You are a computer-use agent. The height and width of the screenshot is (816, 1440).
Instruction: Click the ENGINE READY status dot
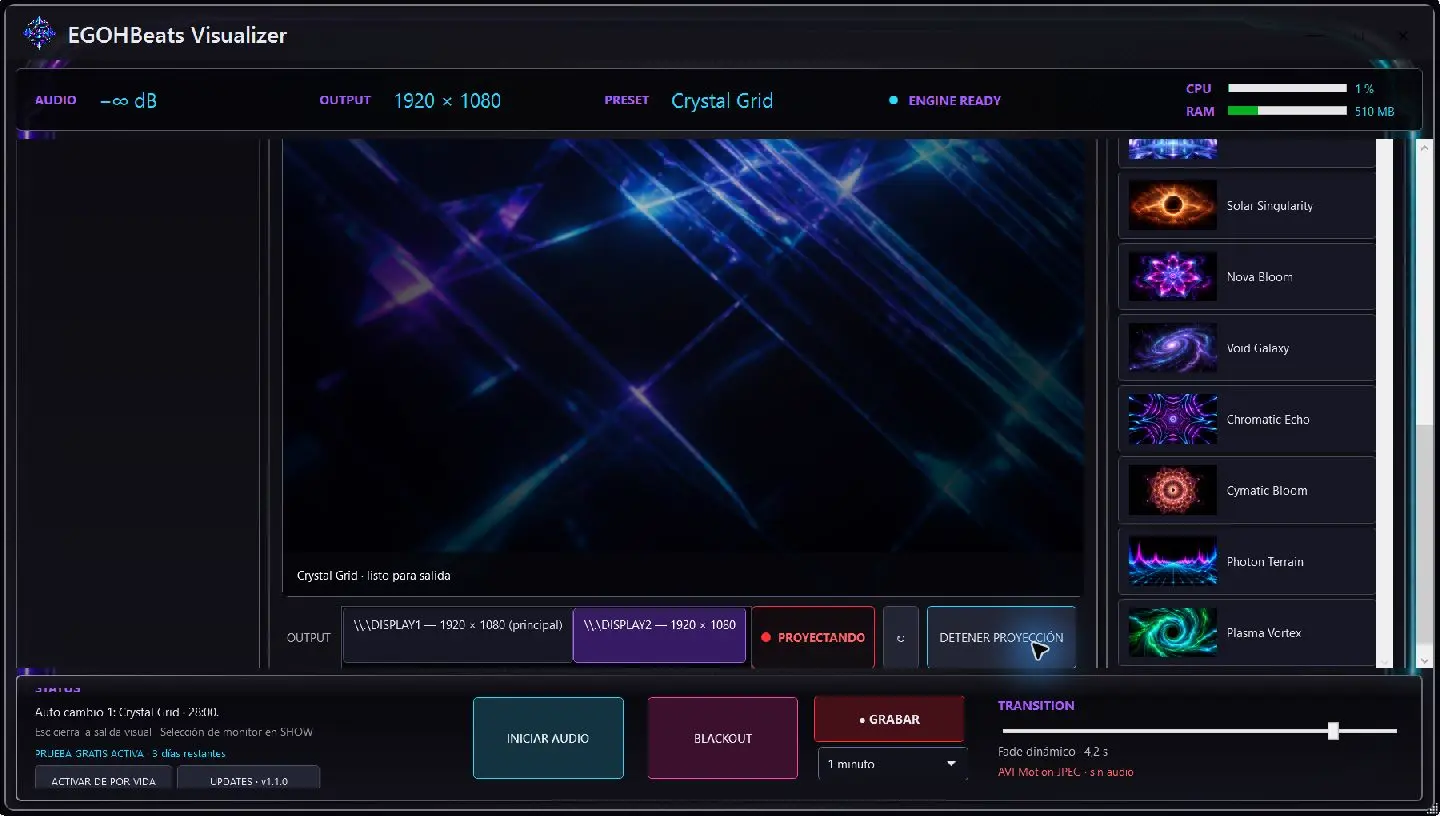tap(894, 100)
